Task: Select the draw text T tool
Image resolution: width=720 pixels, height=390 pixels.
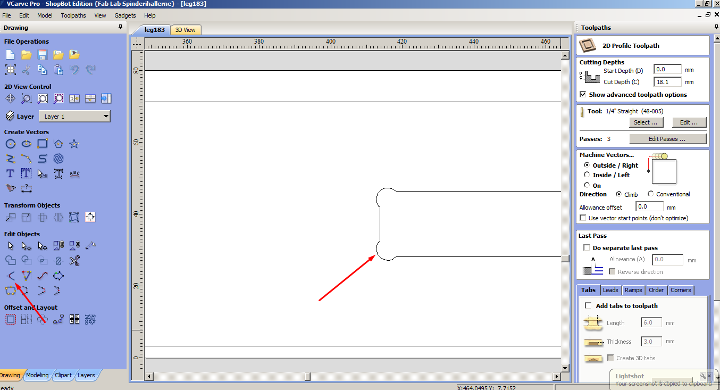Action: point(10,174)
